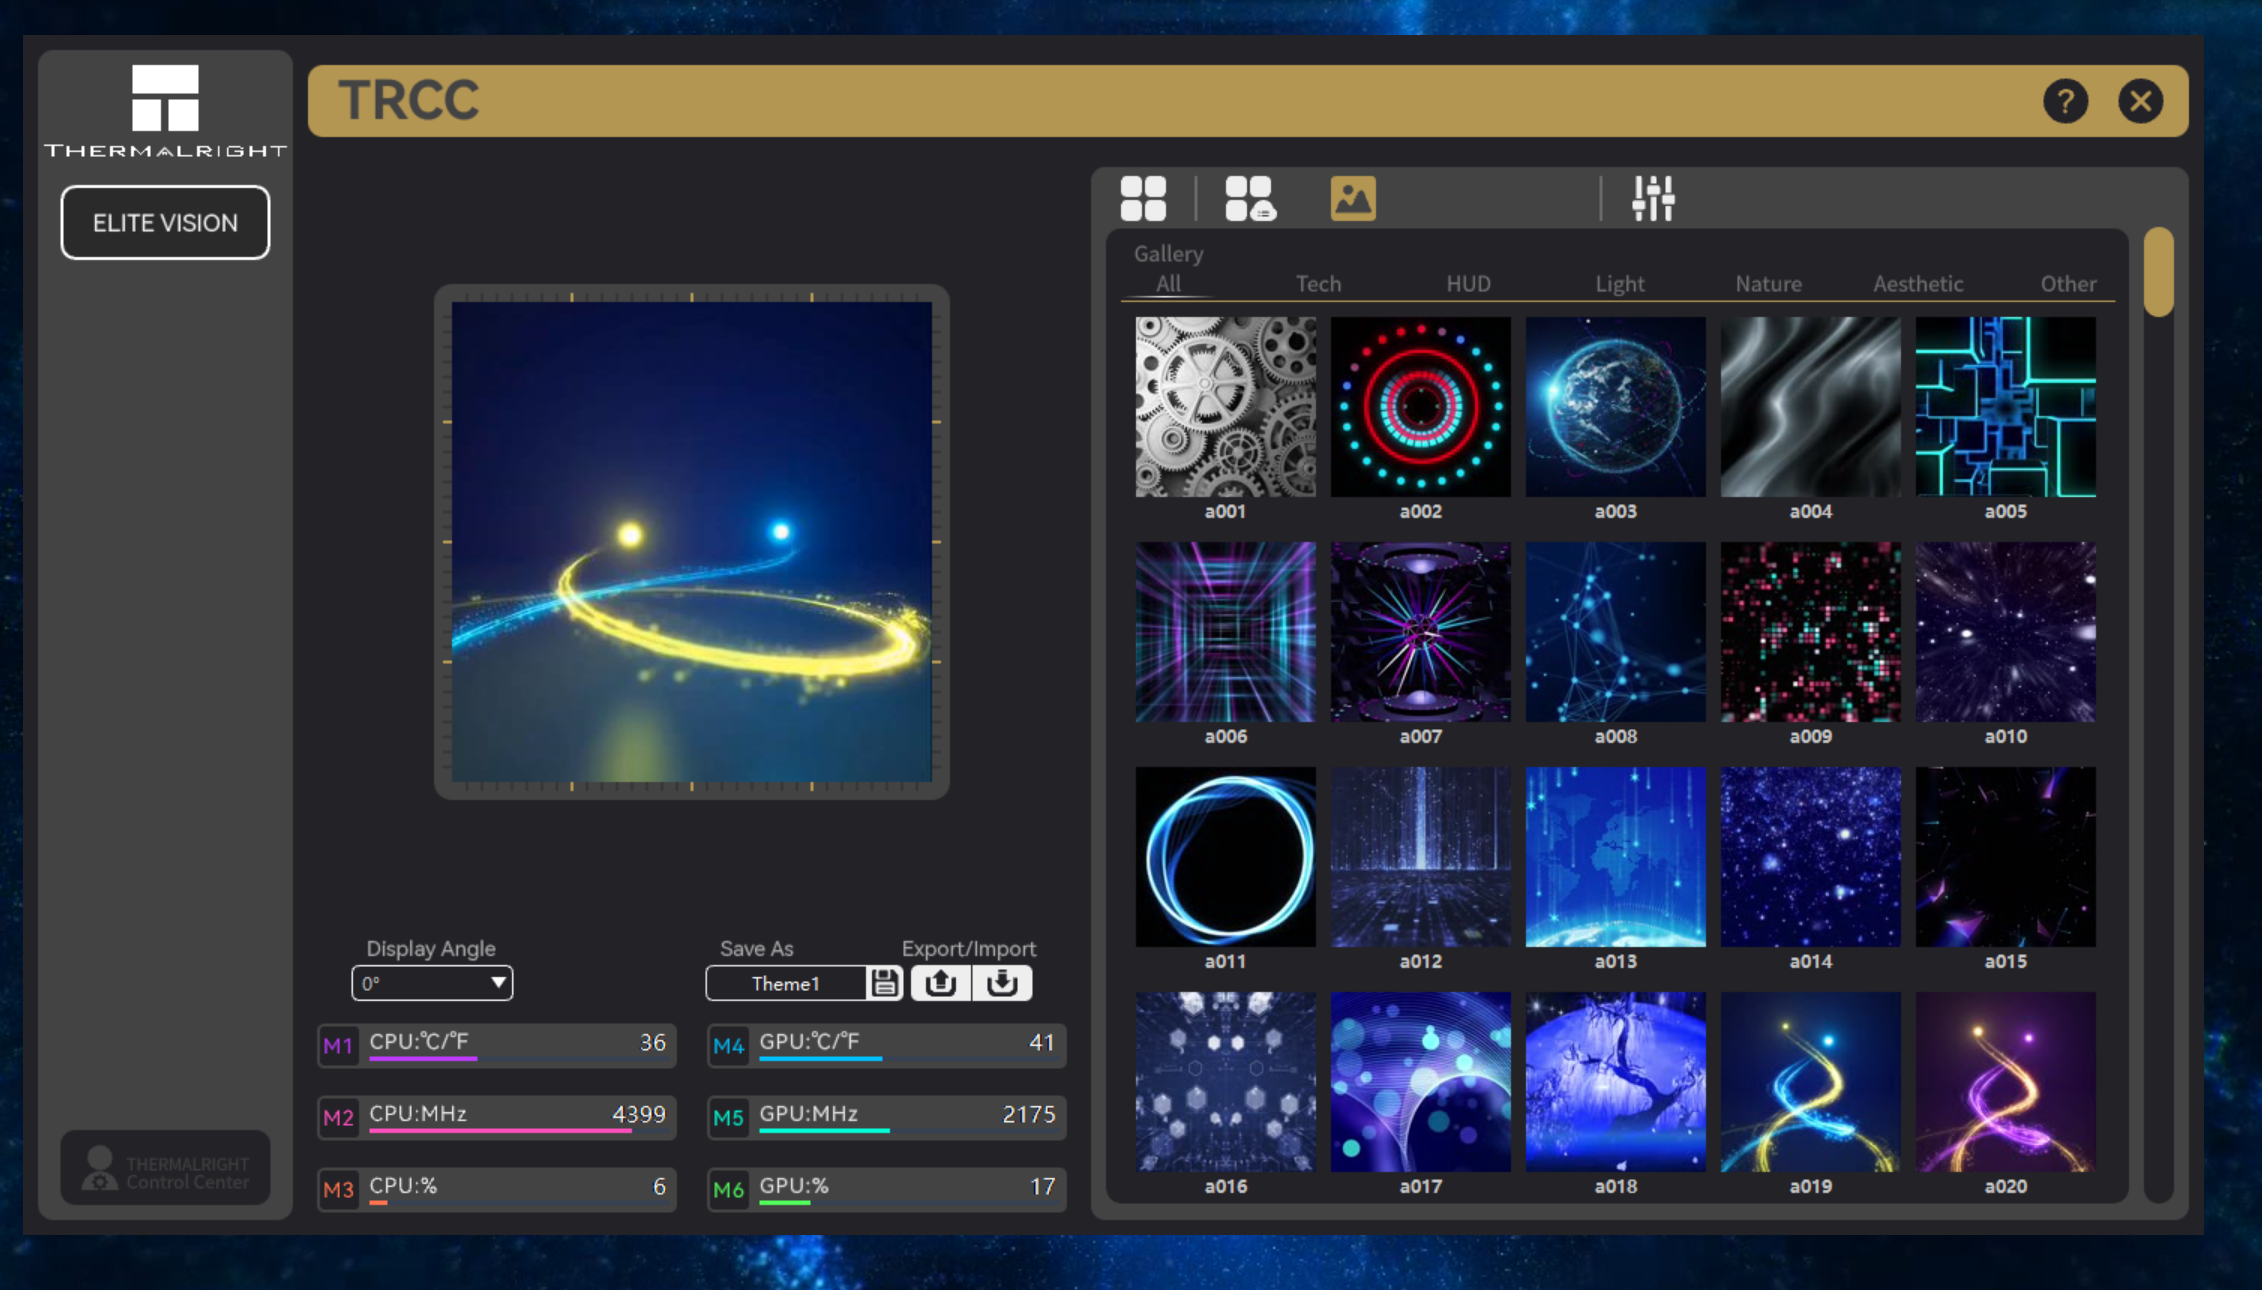Click the import theme icon

point(1002,983)
